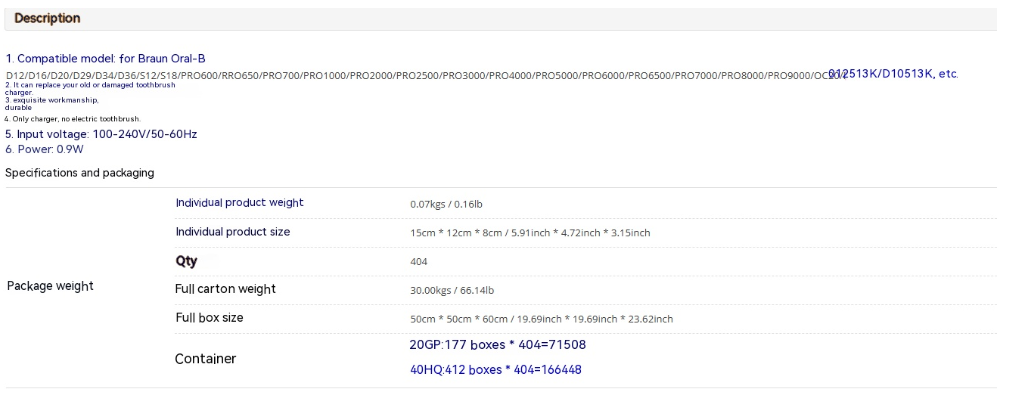Click the quantity value '404'

(419, 262)
